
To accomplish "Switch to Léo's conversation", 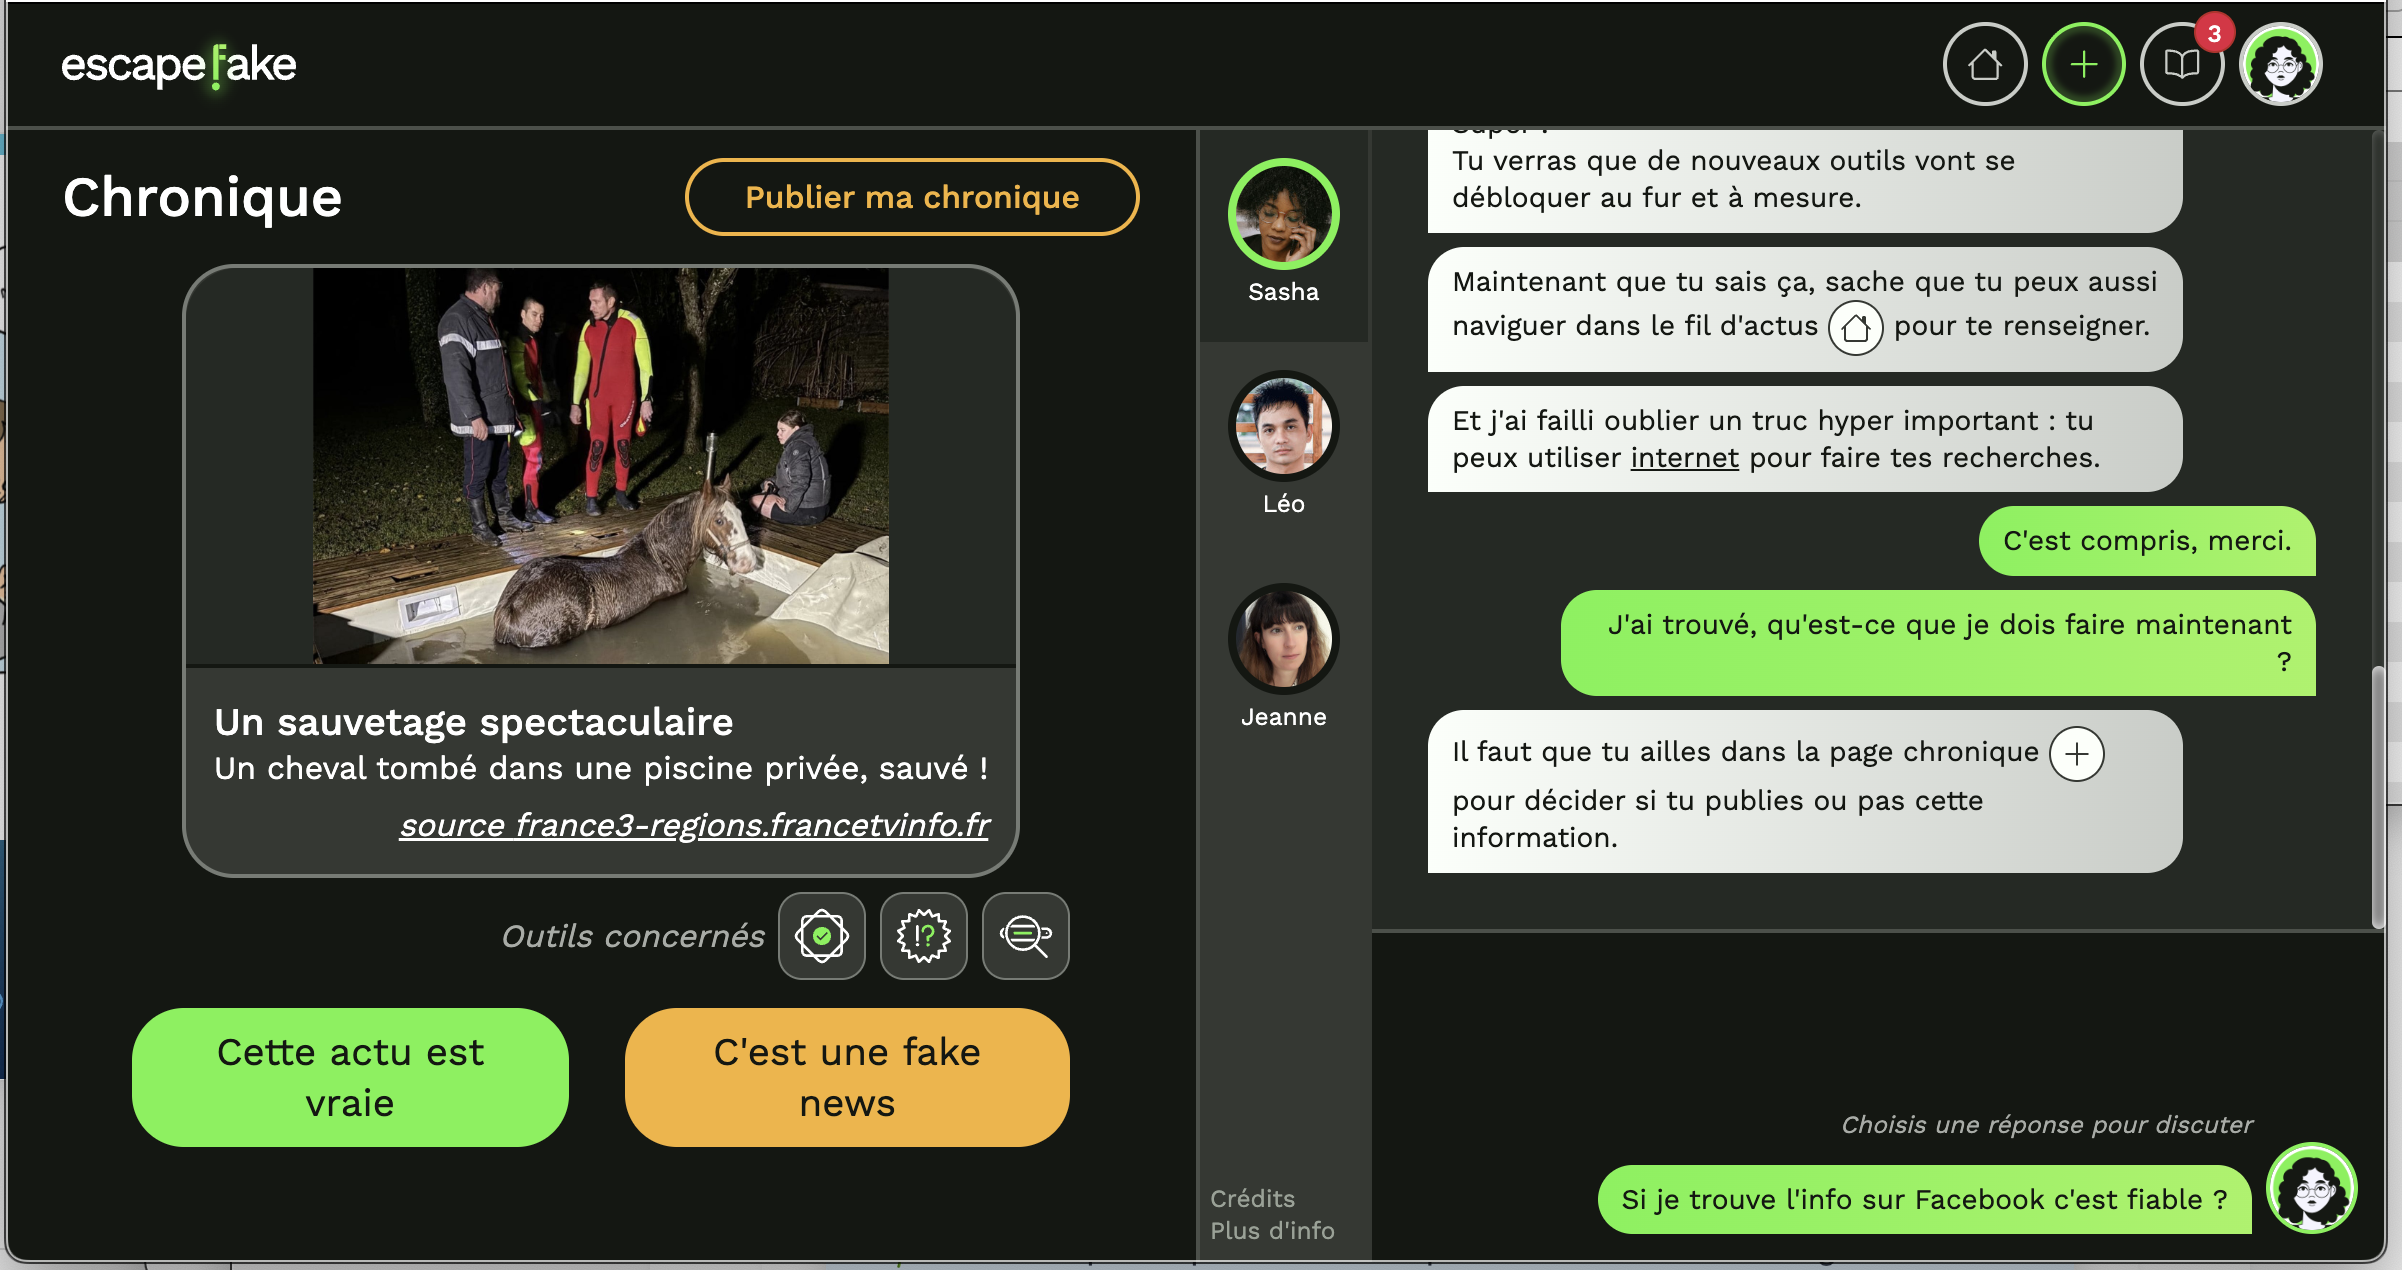I will 1283,444.
